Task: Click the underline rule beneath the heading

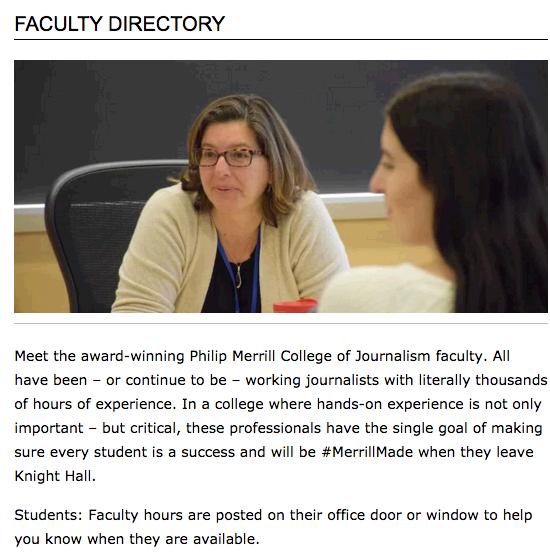Action: (281, 39)
